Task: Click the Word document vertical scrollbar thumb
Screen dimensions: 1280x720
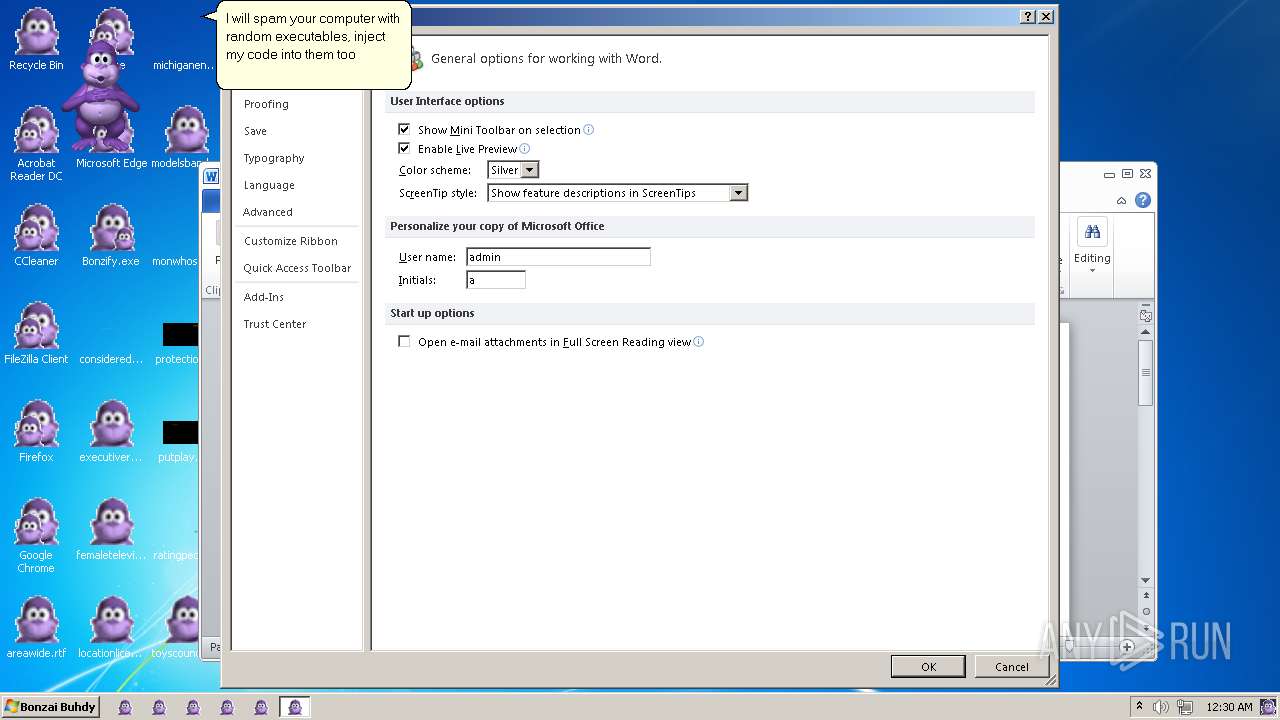Action: click(x=1146, y=373)
